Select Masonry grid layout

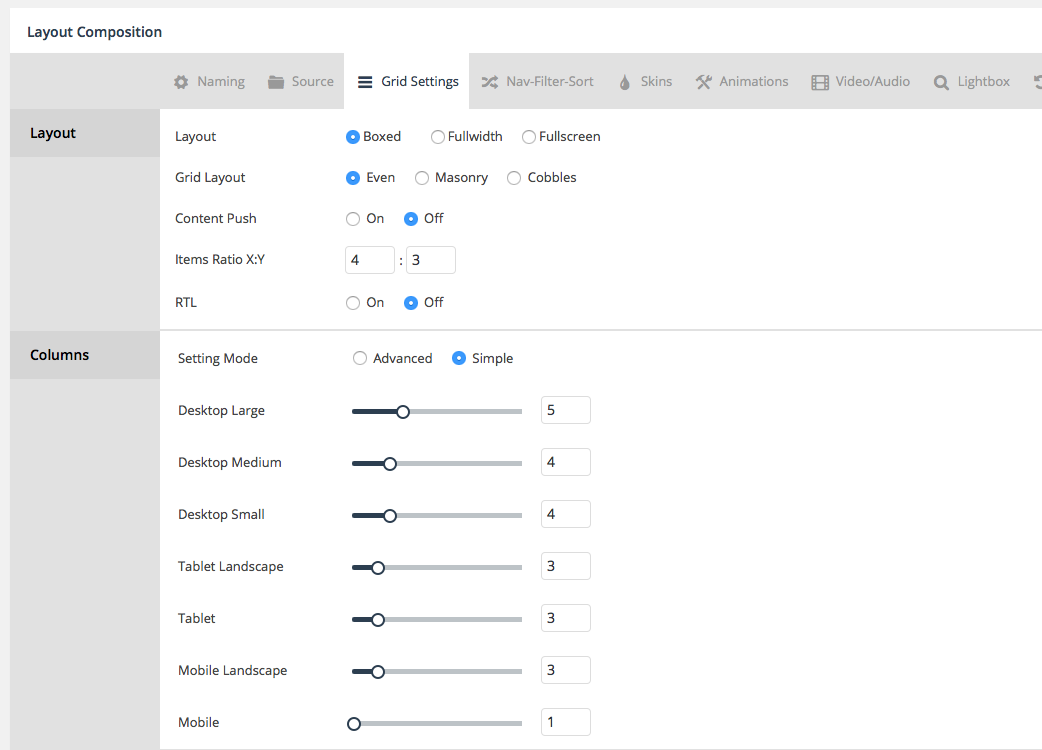[x=421, y=178]
